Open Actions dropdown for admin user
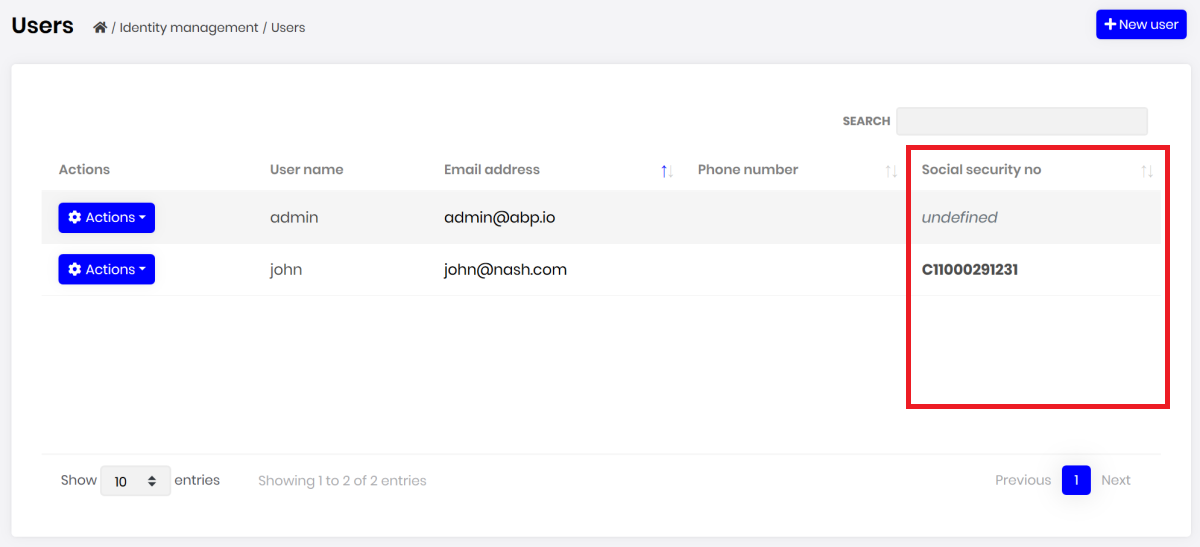The width and height of the screenshot is (1200, 547). [x=106, y=218]
